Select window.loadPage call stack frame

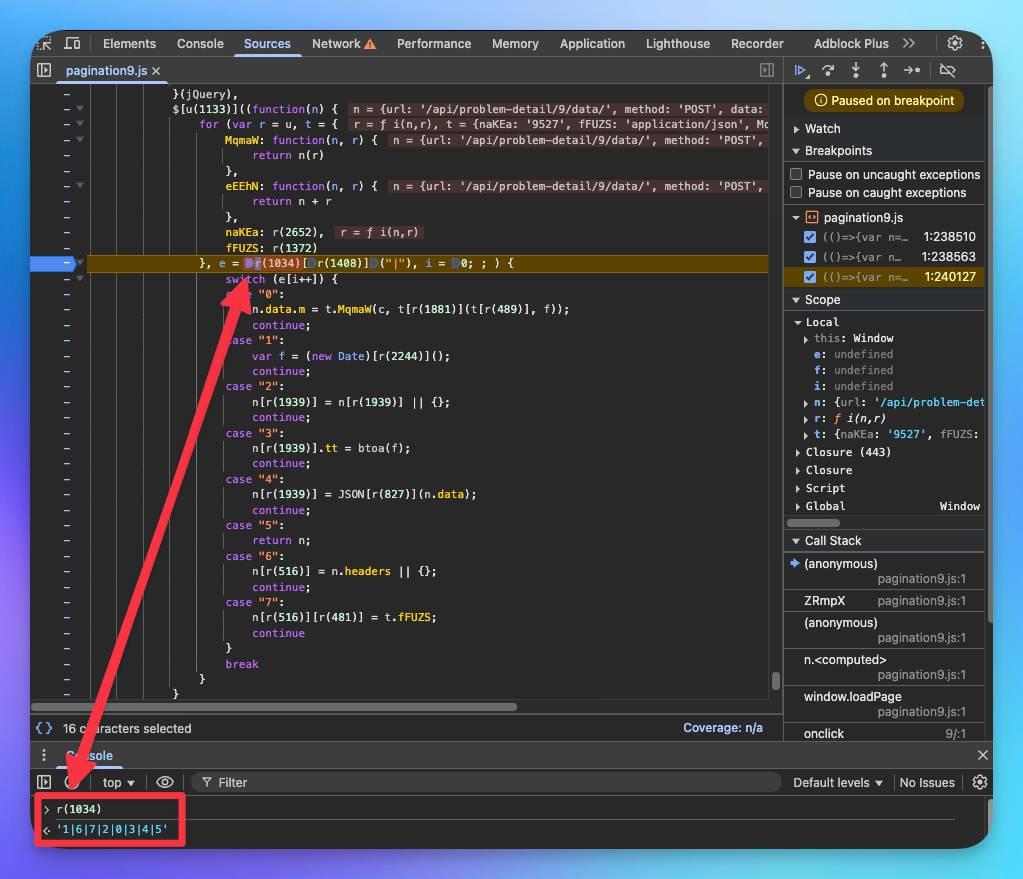pyautogui.click(x=883, y=703)
